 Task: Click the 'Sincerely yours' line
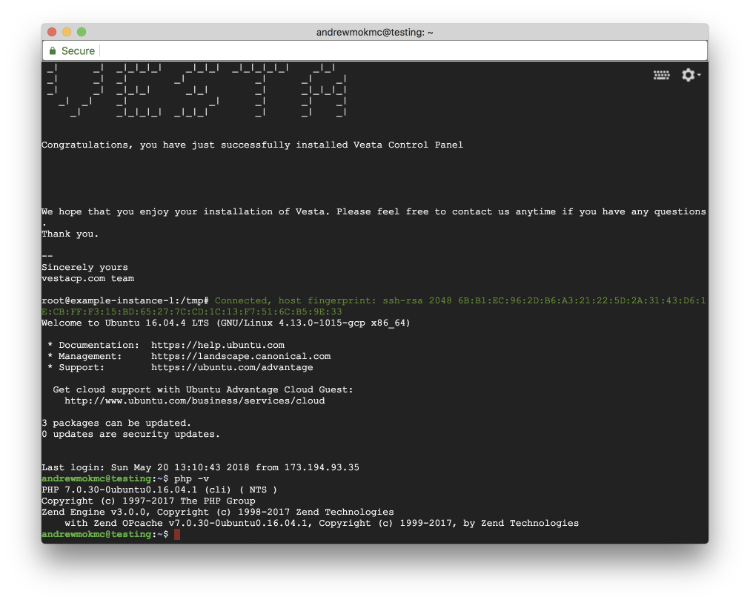85,267
